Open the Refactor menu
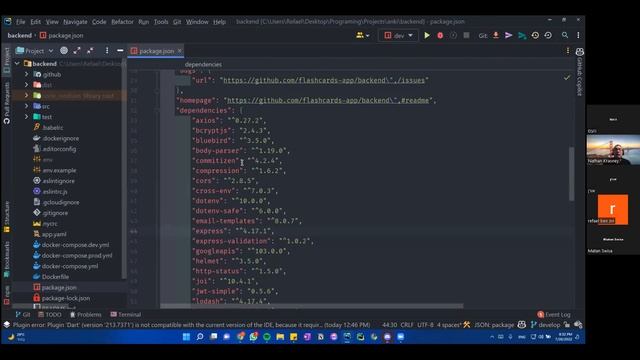640x360 pixels. pos(122,22)
